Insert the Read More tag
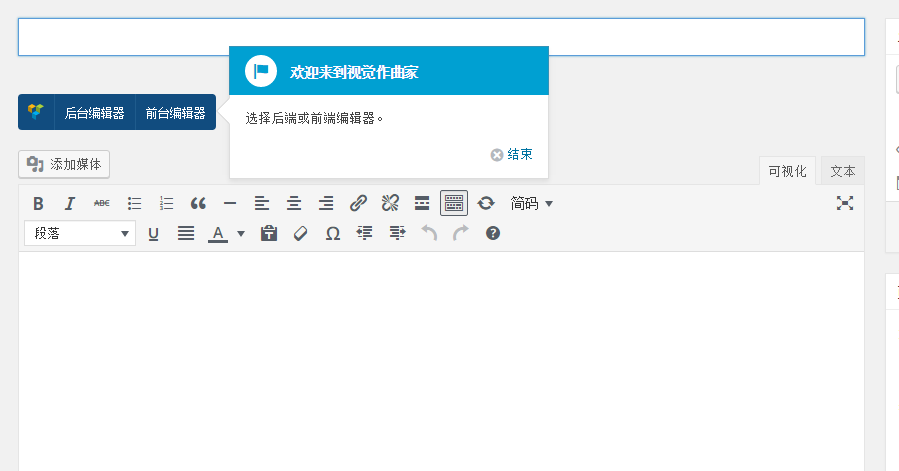Image resolution: width=899 pixels, height=471 pixels. pyautogui.click(x=422, y=203)
